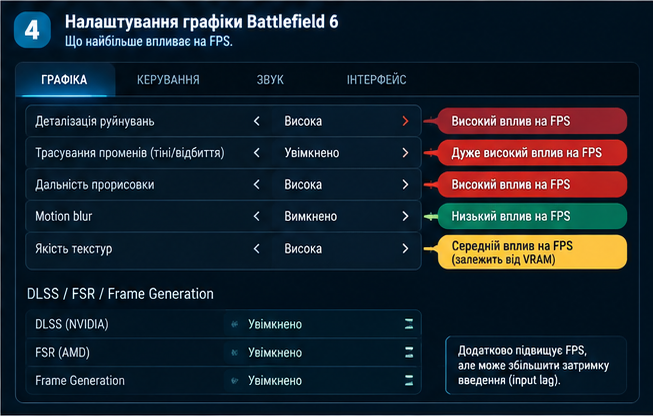Screen dimensions: 653x416
Task: Click the Налаштування графіки Battlefield 6 title
Action: coord(202,22)
